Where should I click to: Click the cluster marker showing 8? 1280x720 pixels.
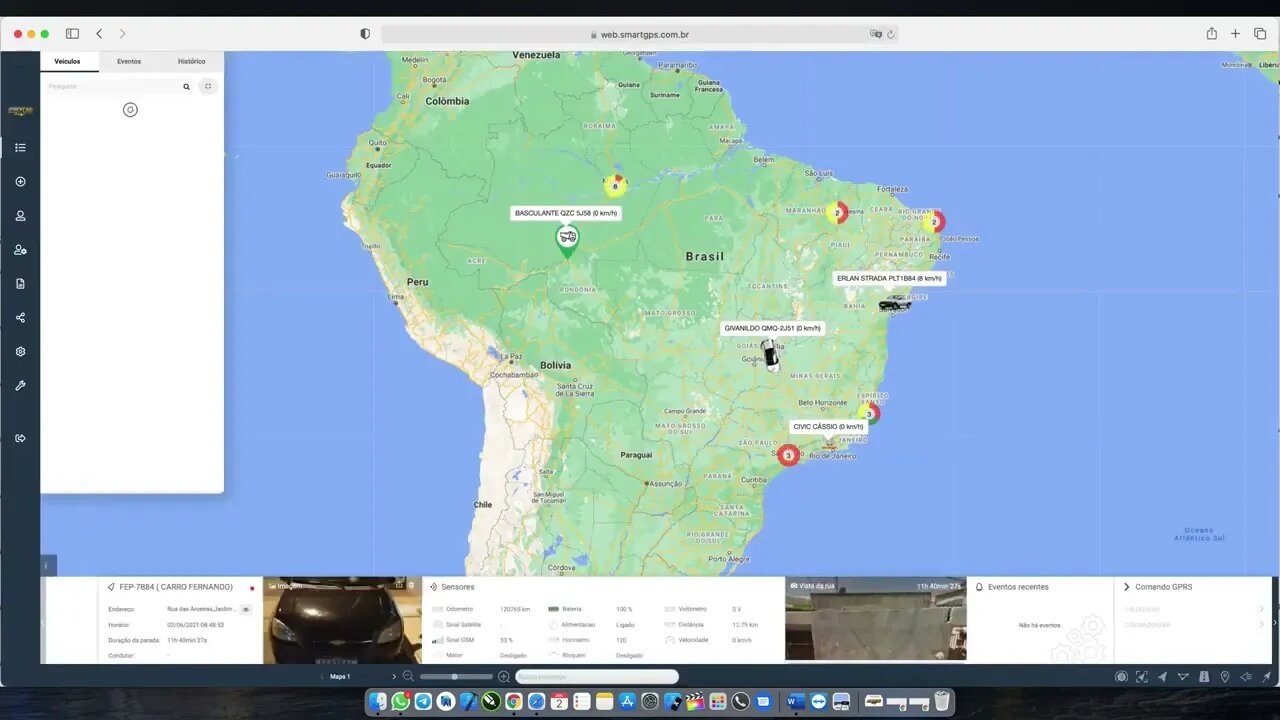tap(615, 185)
